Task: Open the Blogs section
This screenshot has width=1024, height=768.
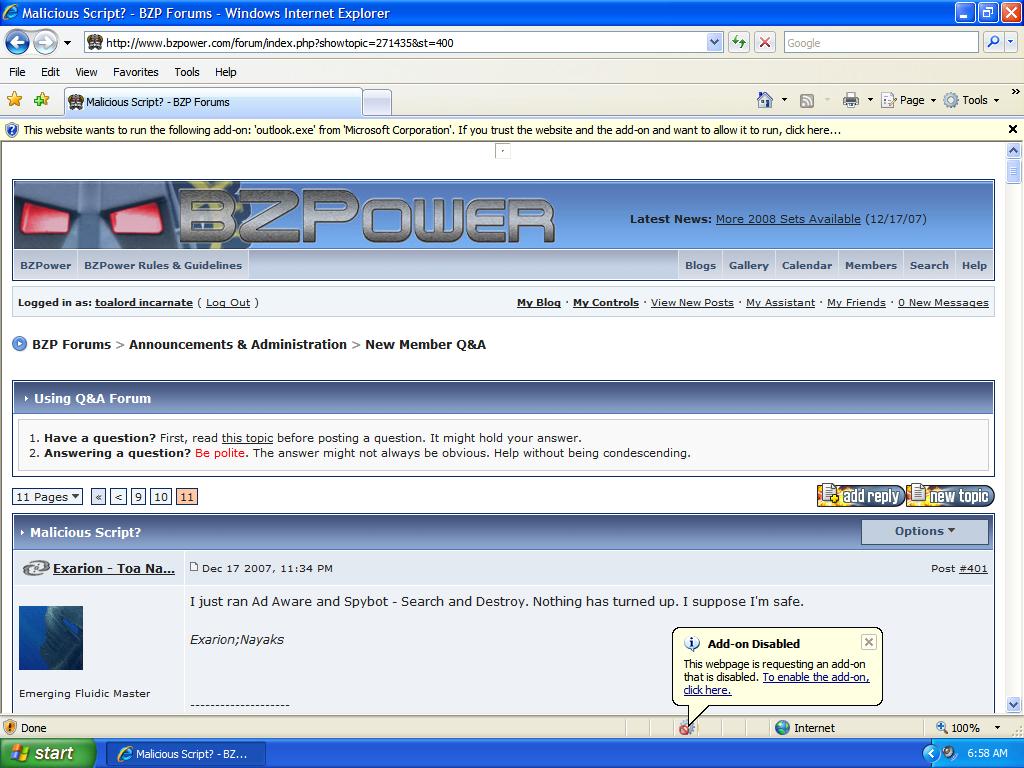Action: (700, 265)
